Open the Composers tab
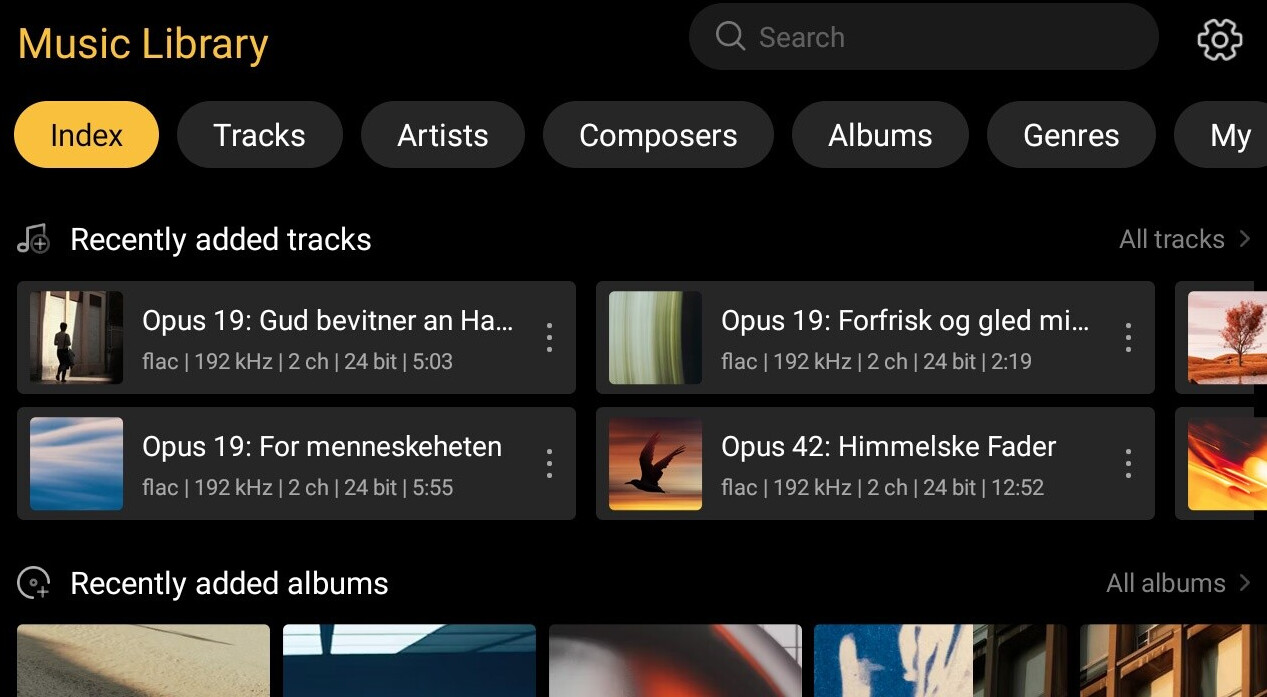This screenshot has height=697, width=1267. click(657, 135)
